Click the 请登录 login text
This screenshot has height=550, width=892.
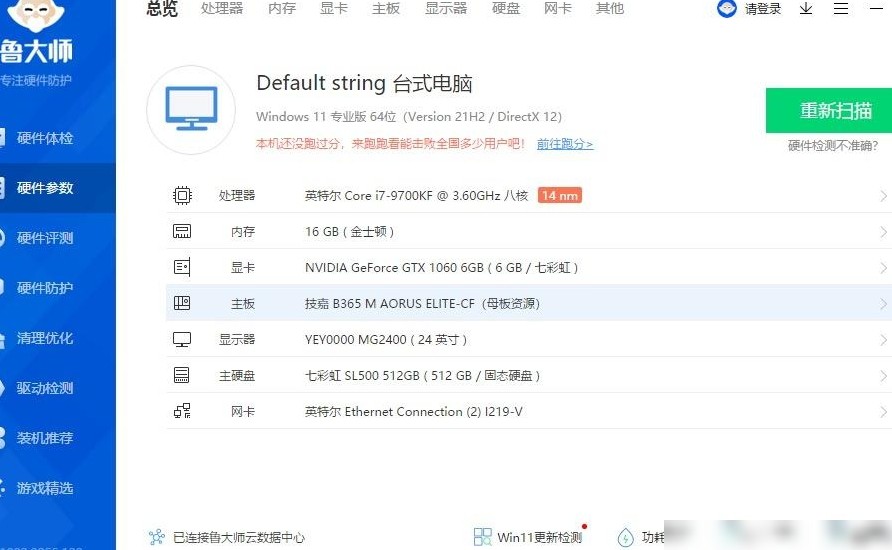763,9
